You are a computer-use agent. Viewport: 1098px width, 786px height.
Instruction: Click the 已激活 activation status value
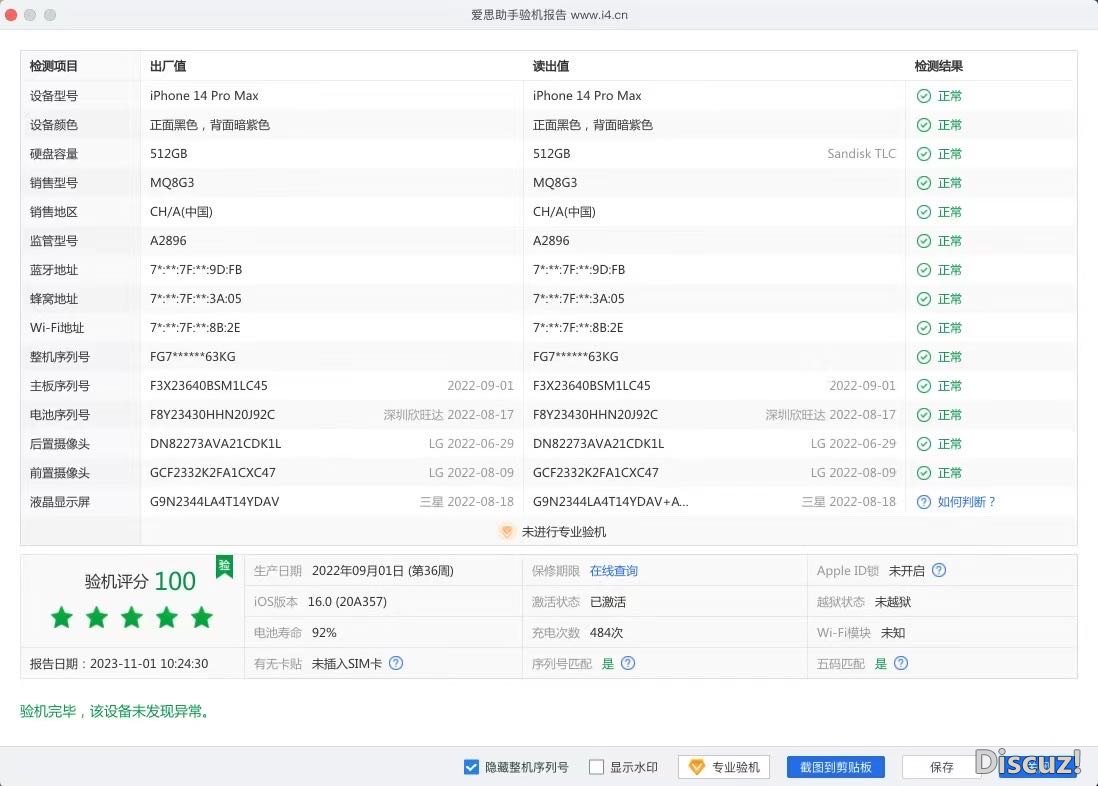[608, 602]
